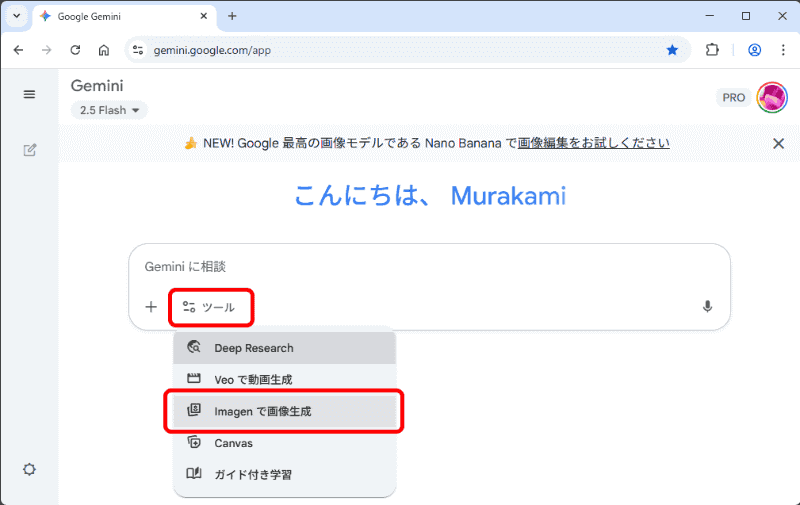Click the Veo video clapperboard icon
The width and height of the screenshot is (800, 505).
(x=194, y=378)
